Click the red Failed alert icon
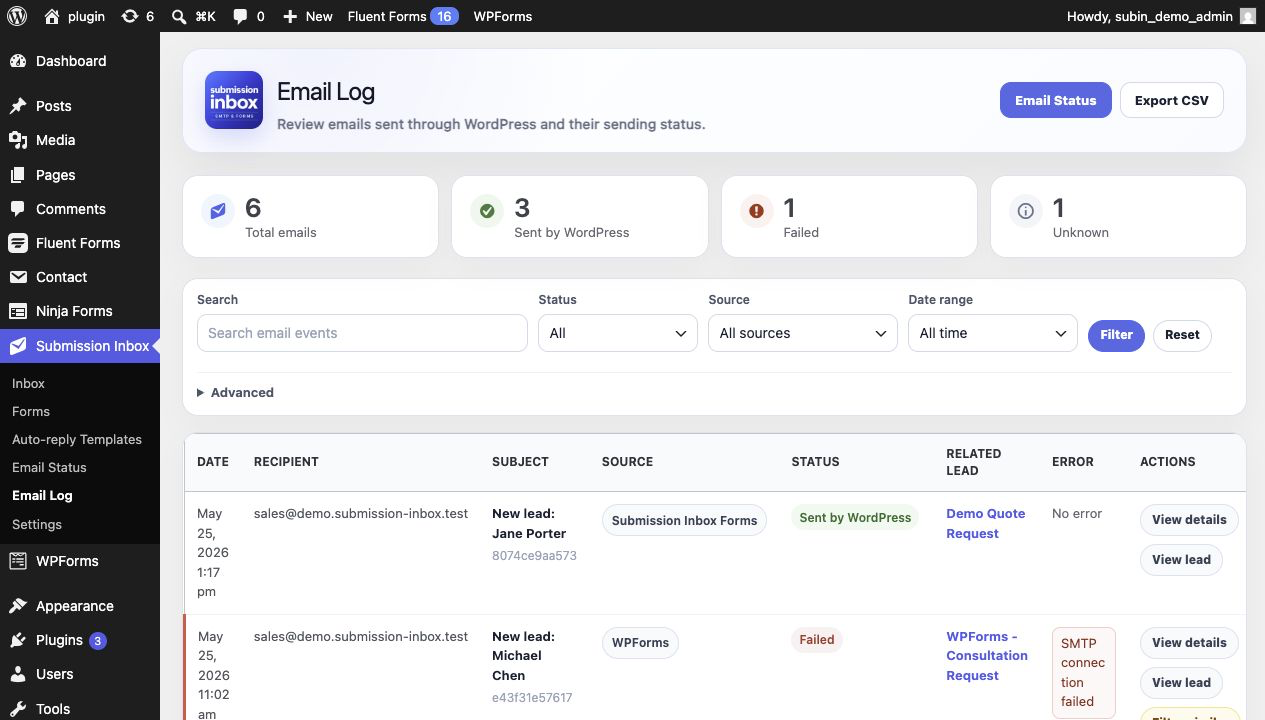 pyautogui.click(x=756, y=211)
